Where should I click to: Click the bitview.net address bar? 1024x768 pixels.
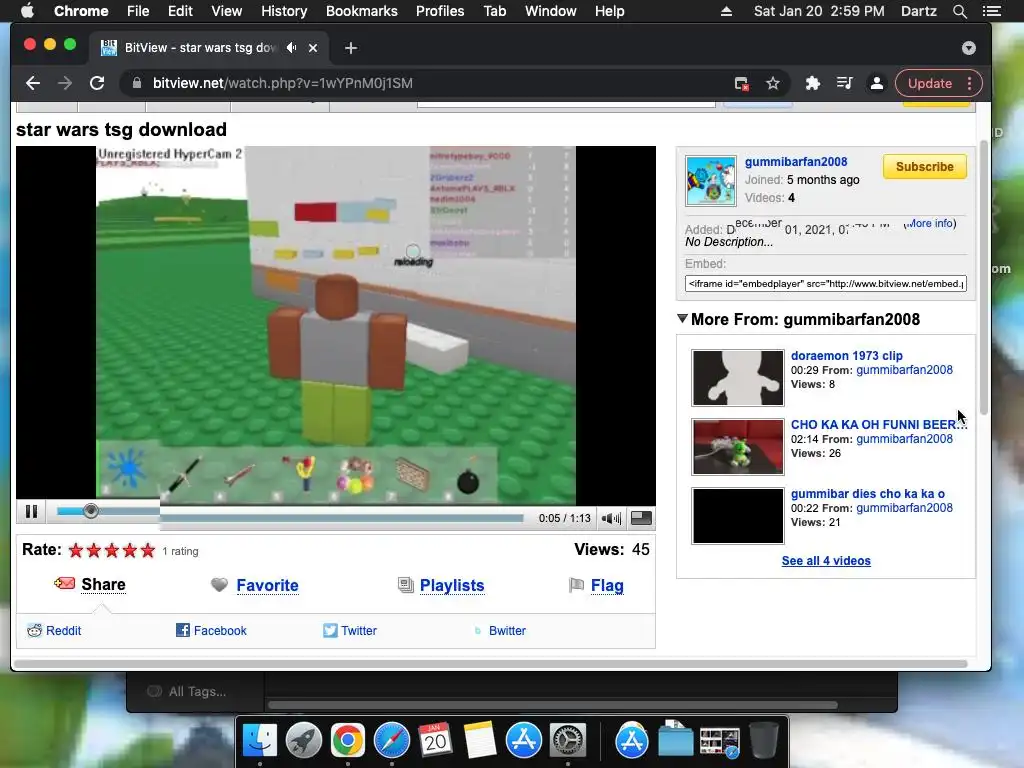(x=431, y=84)
